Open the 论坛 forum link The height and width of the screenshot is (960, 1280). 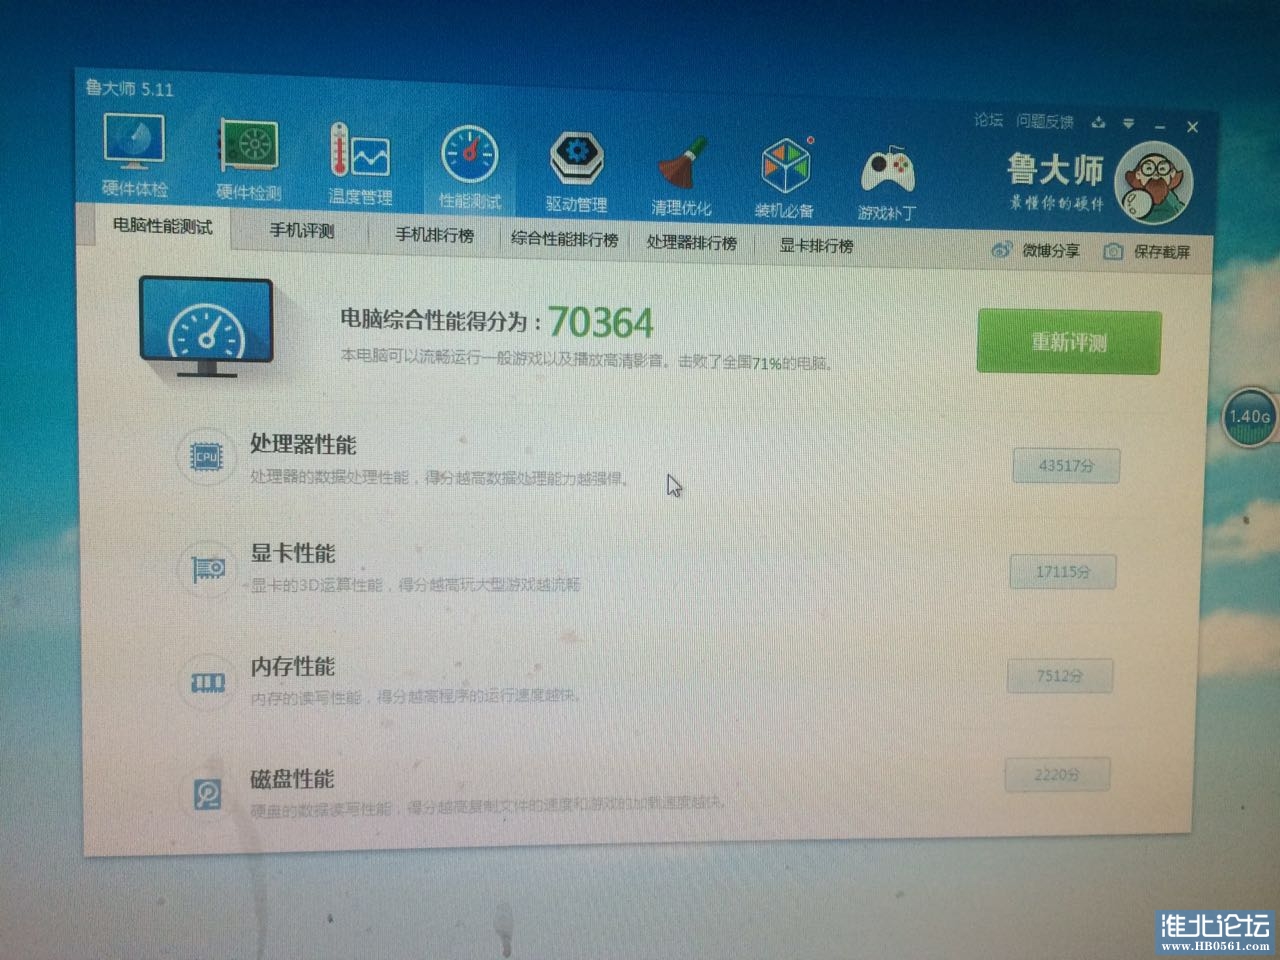tap(988, 120)
